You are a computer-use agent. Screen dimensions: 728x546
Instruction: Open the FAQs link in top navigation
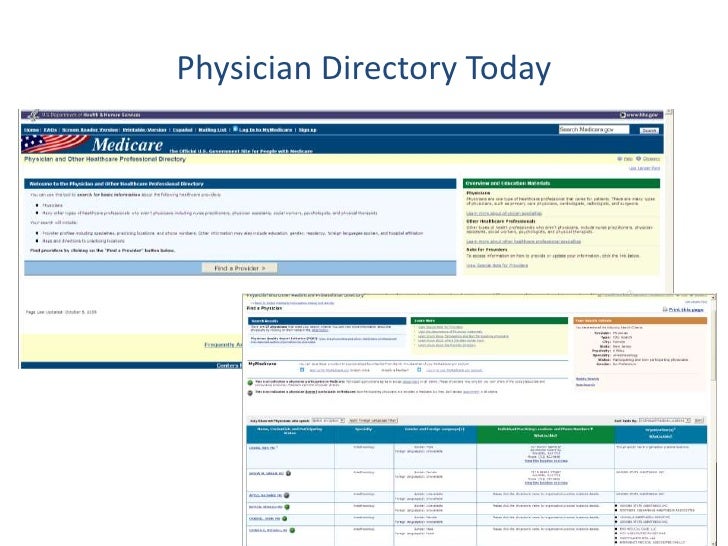[x=50, y=130]
